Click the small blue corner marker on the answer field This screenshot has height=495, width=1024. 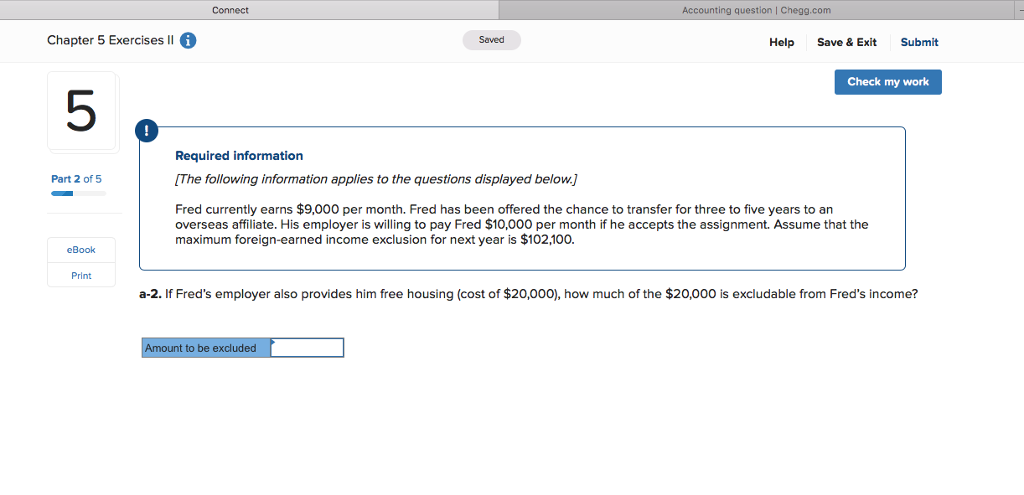click(272, 341)
